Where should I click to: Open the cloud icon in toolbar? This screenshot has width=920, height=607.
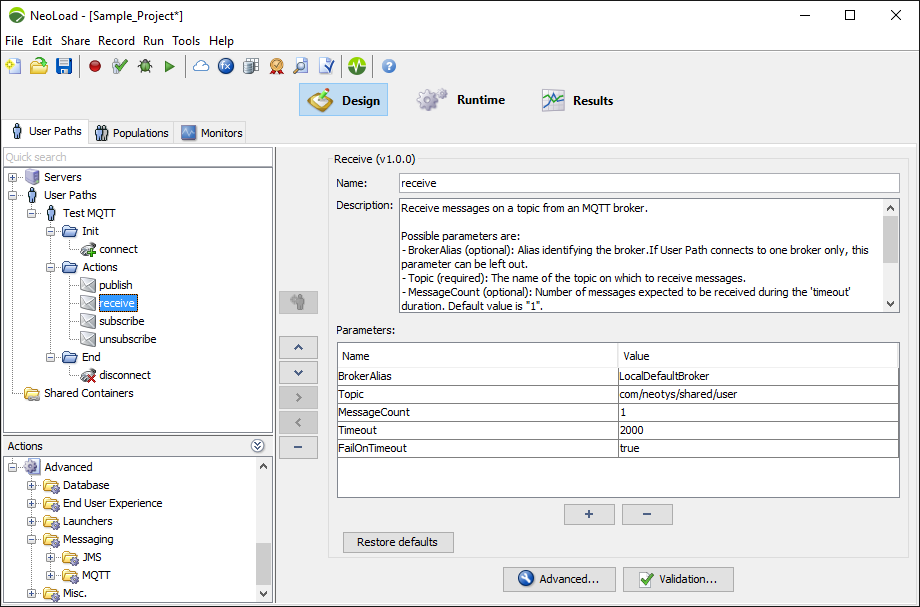click(x=201, y=66)
